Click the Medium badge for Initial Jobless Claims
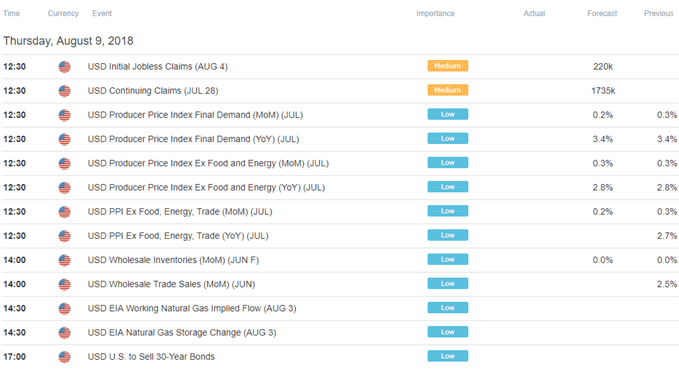 [448, 66]
